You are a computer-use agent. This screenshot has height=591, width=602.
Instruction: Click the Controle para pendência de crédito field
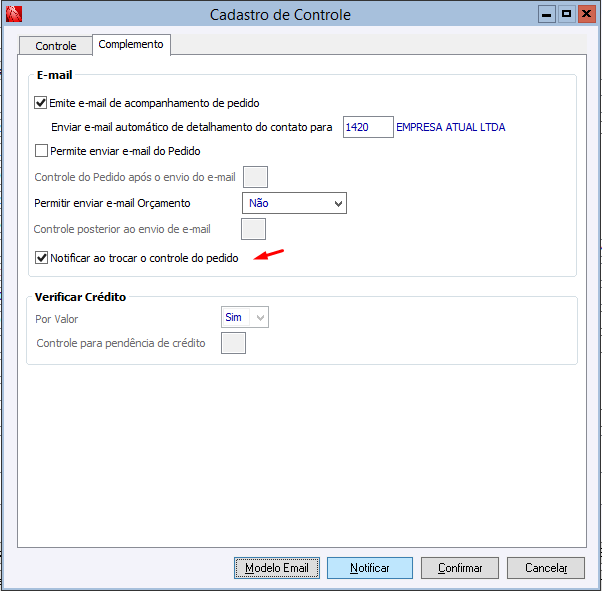pyautogui.click(x=233, y=343)
